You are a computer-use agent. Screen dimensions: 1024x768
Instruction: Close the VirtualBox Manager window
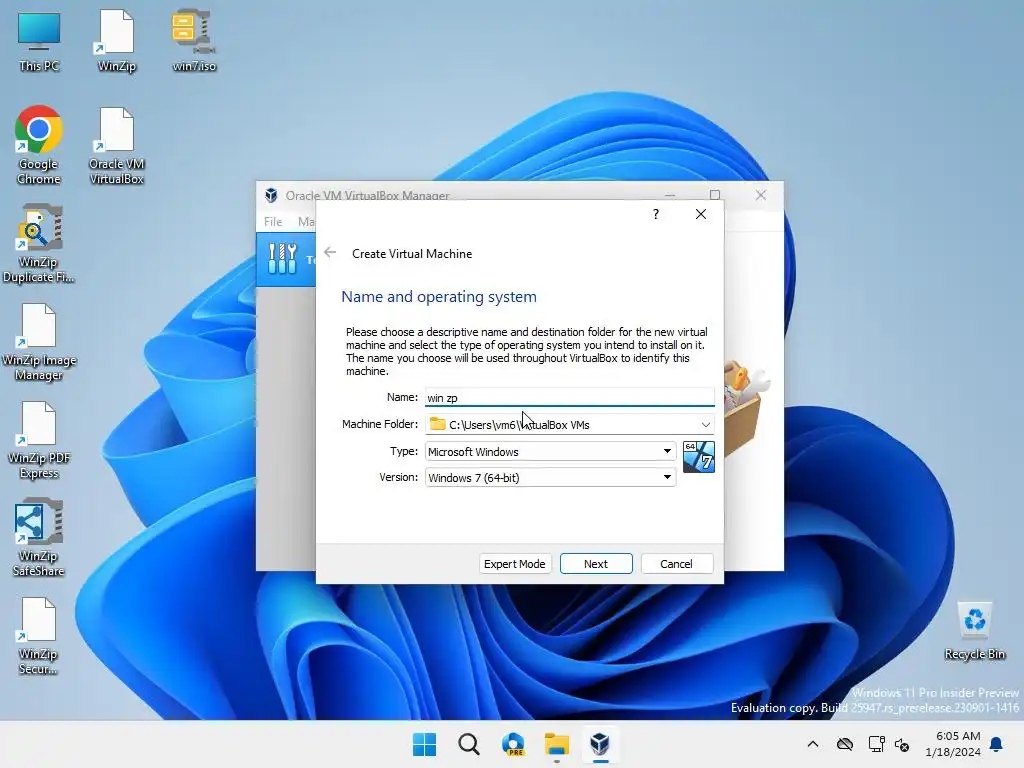point(761,195)
